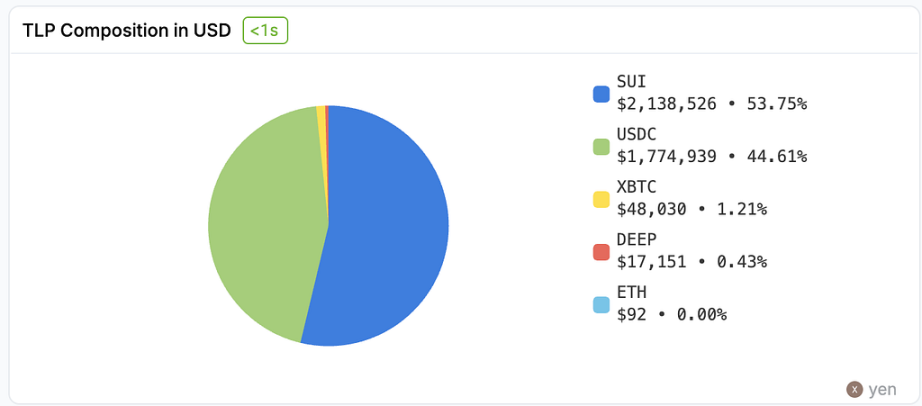This screenshot has width=922, height=406.
Task: Click the green USDC legend swatch
Action: click(x=601, y=147)
